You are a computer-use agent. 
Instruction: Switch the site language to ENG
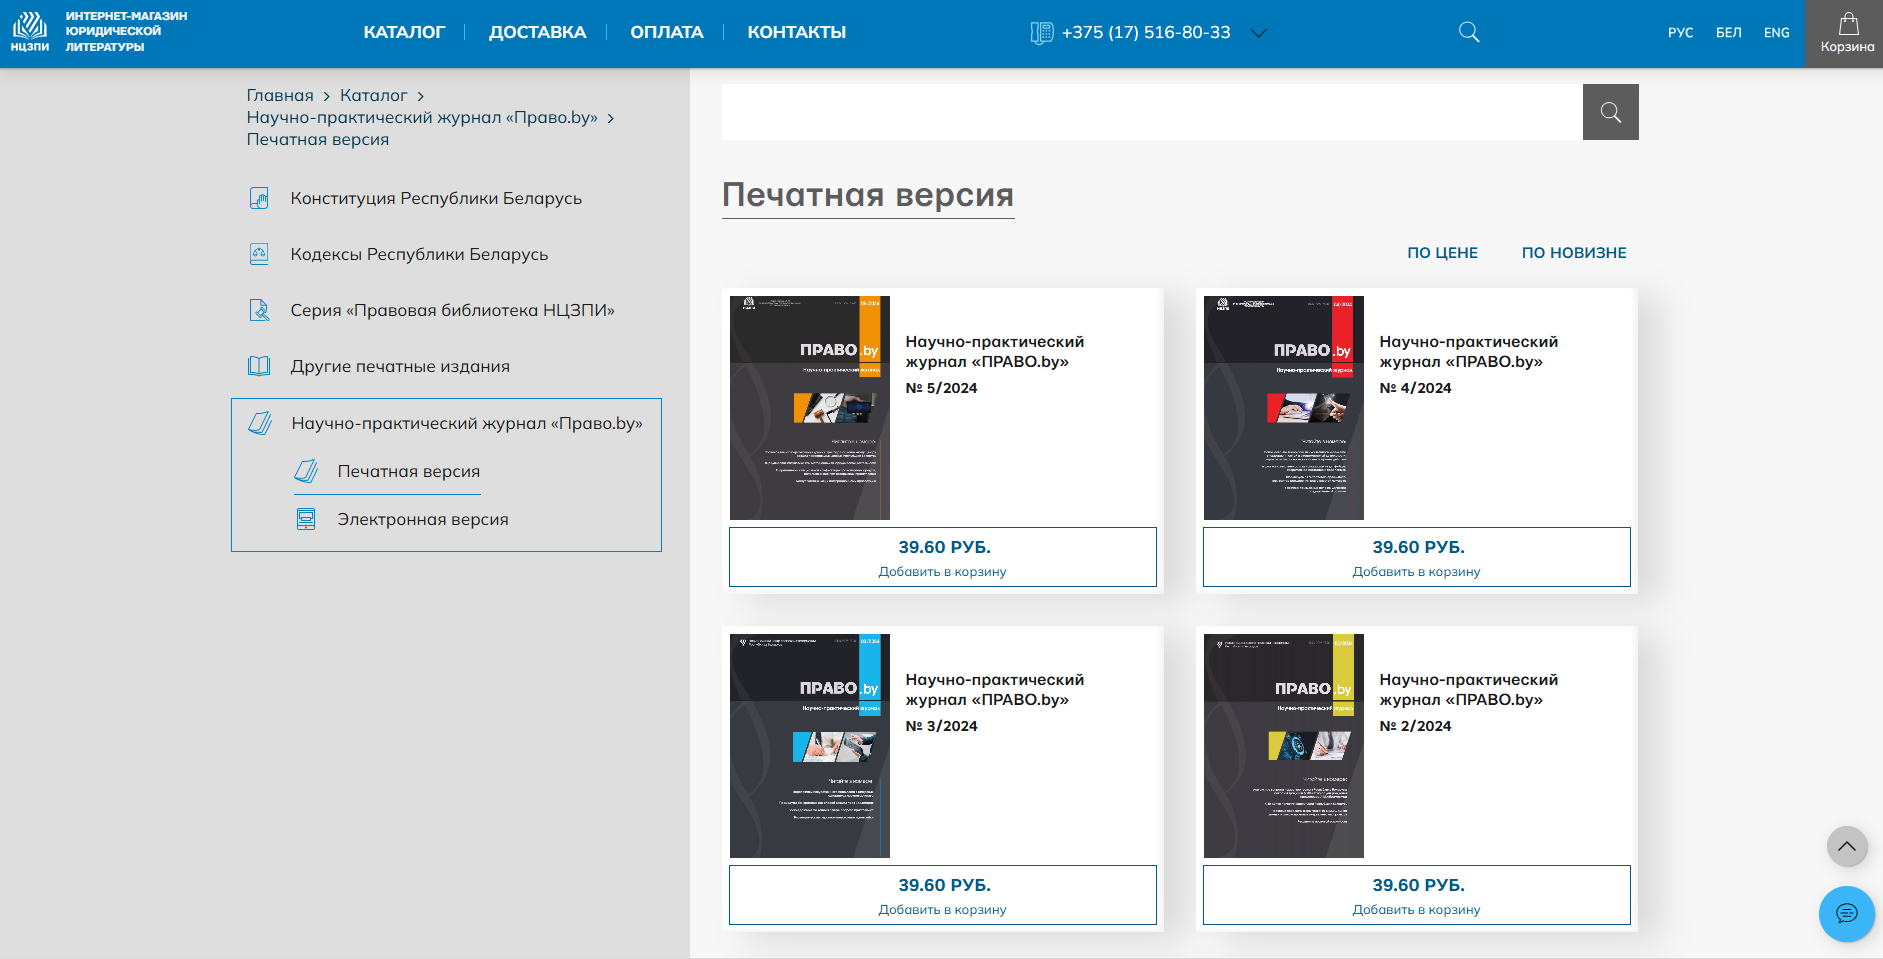click(x=1776, y=33)
